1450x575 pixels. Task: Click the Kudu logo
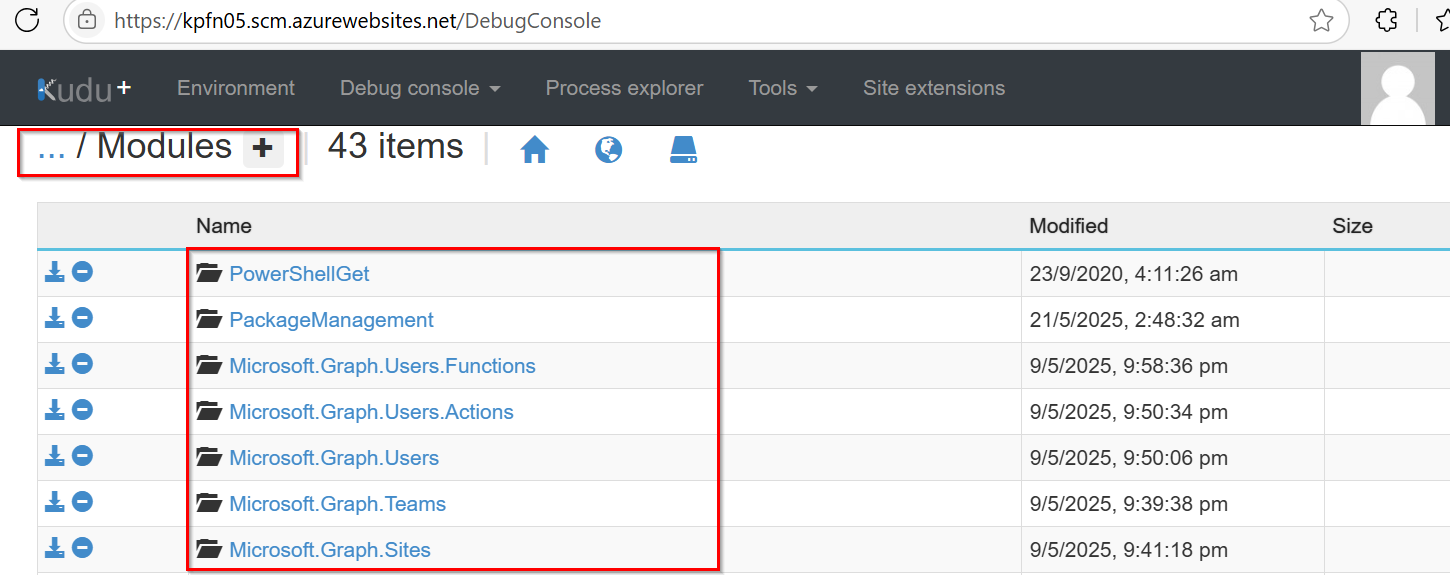pos(84,89)
